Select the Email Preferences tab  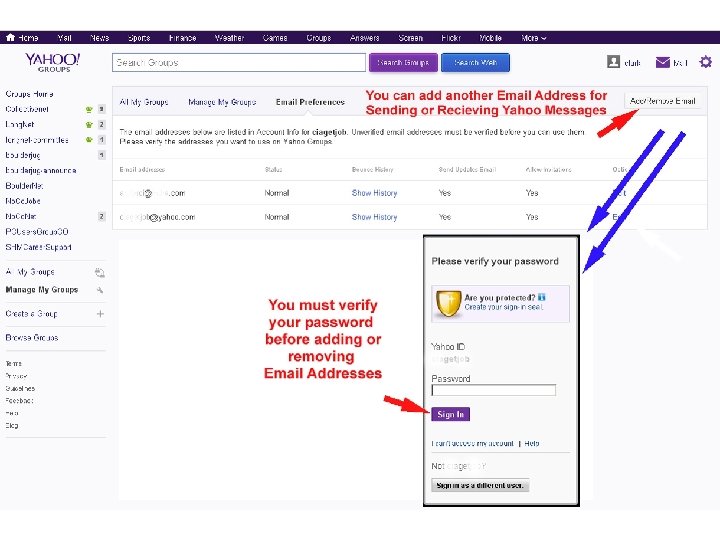(x=310, y=102)
